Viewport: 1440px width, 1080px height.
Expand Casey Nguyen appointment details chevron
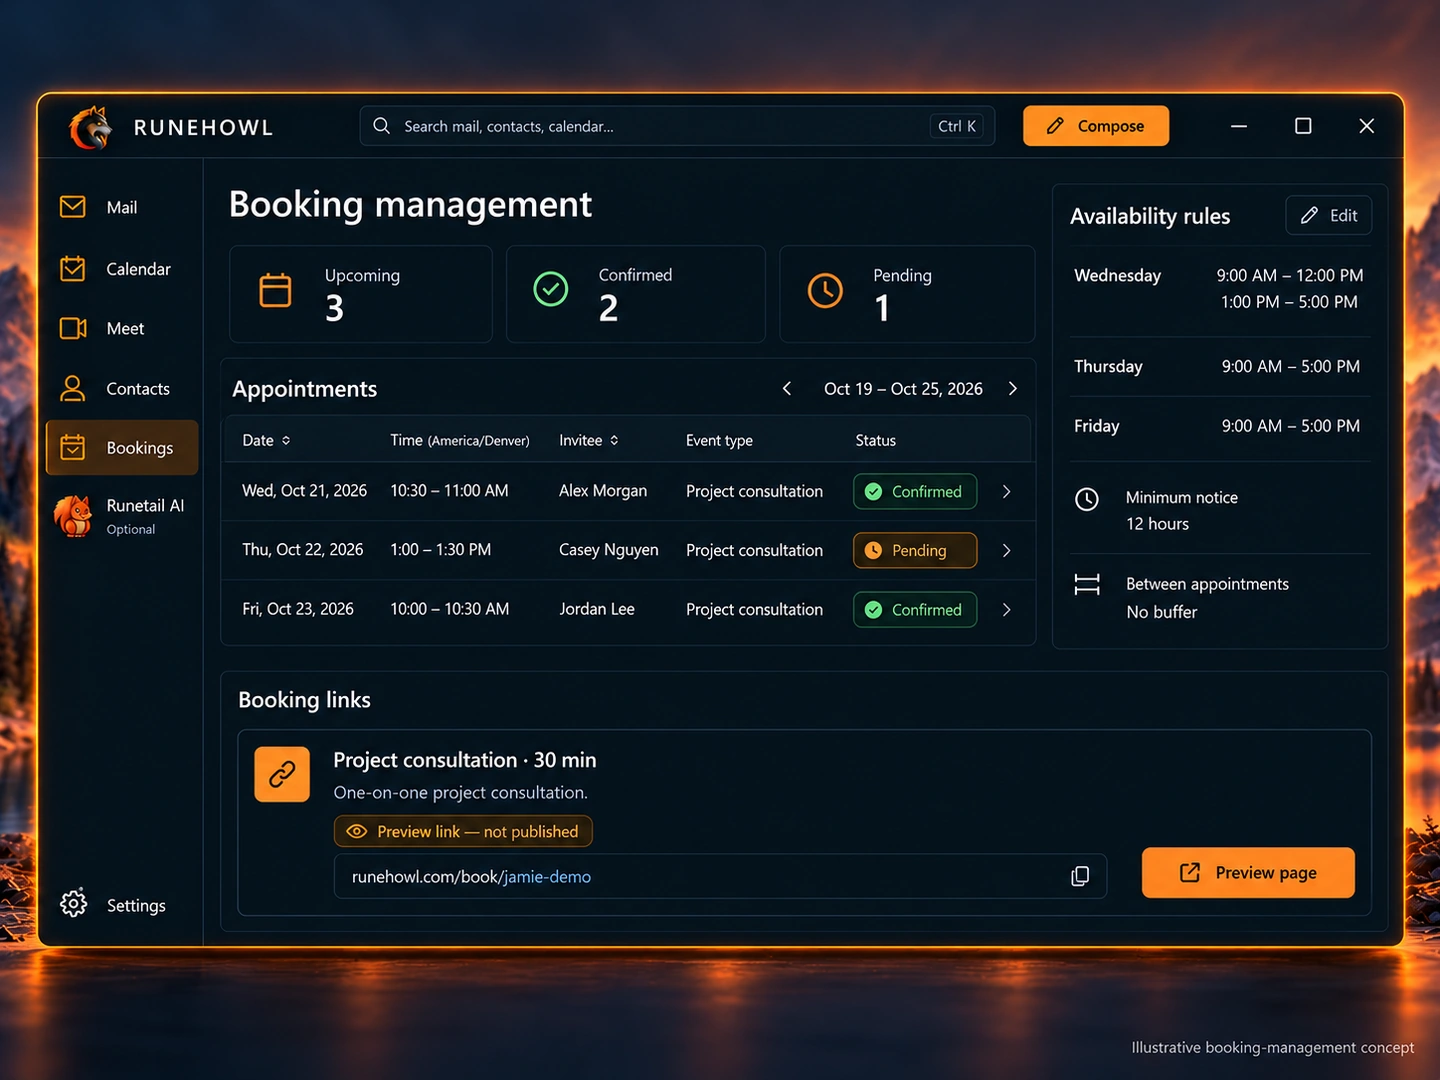[x=1006, y=550]
